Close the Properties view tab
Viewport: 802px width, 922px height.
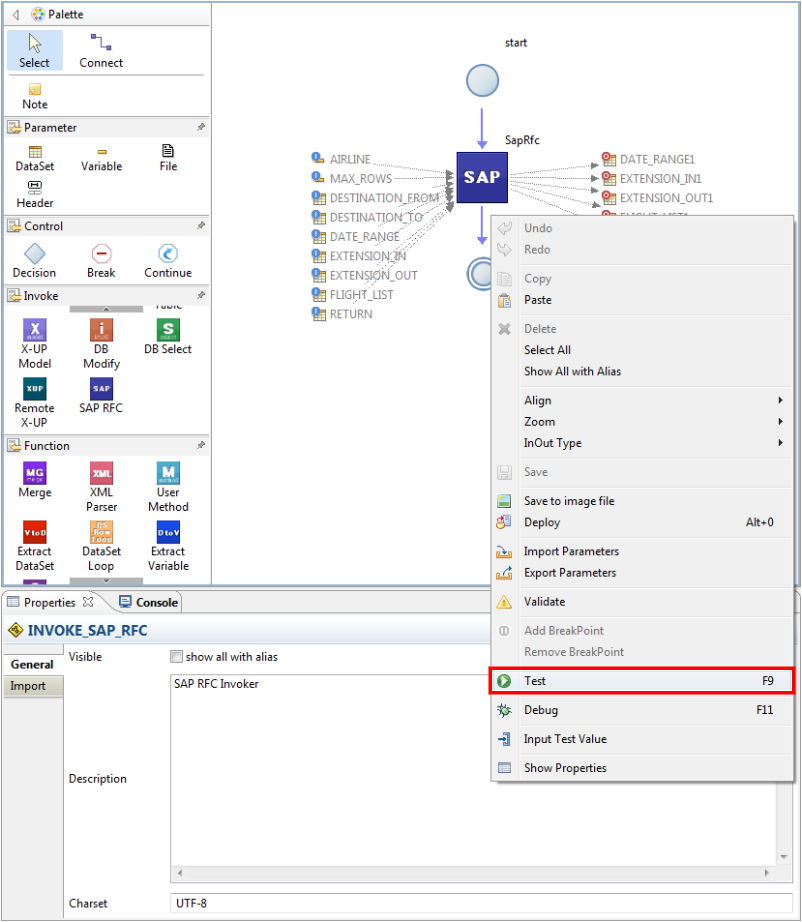coord(88,602)
